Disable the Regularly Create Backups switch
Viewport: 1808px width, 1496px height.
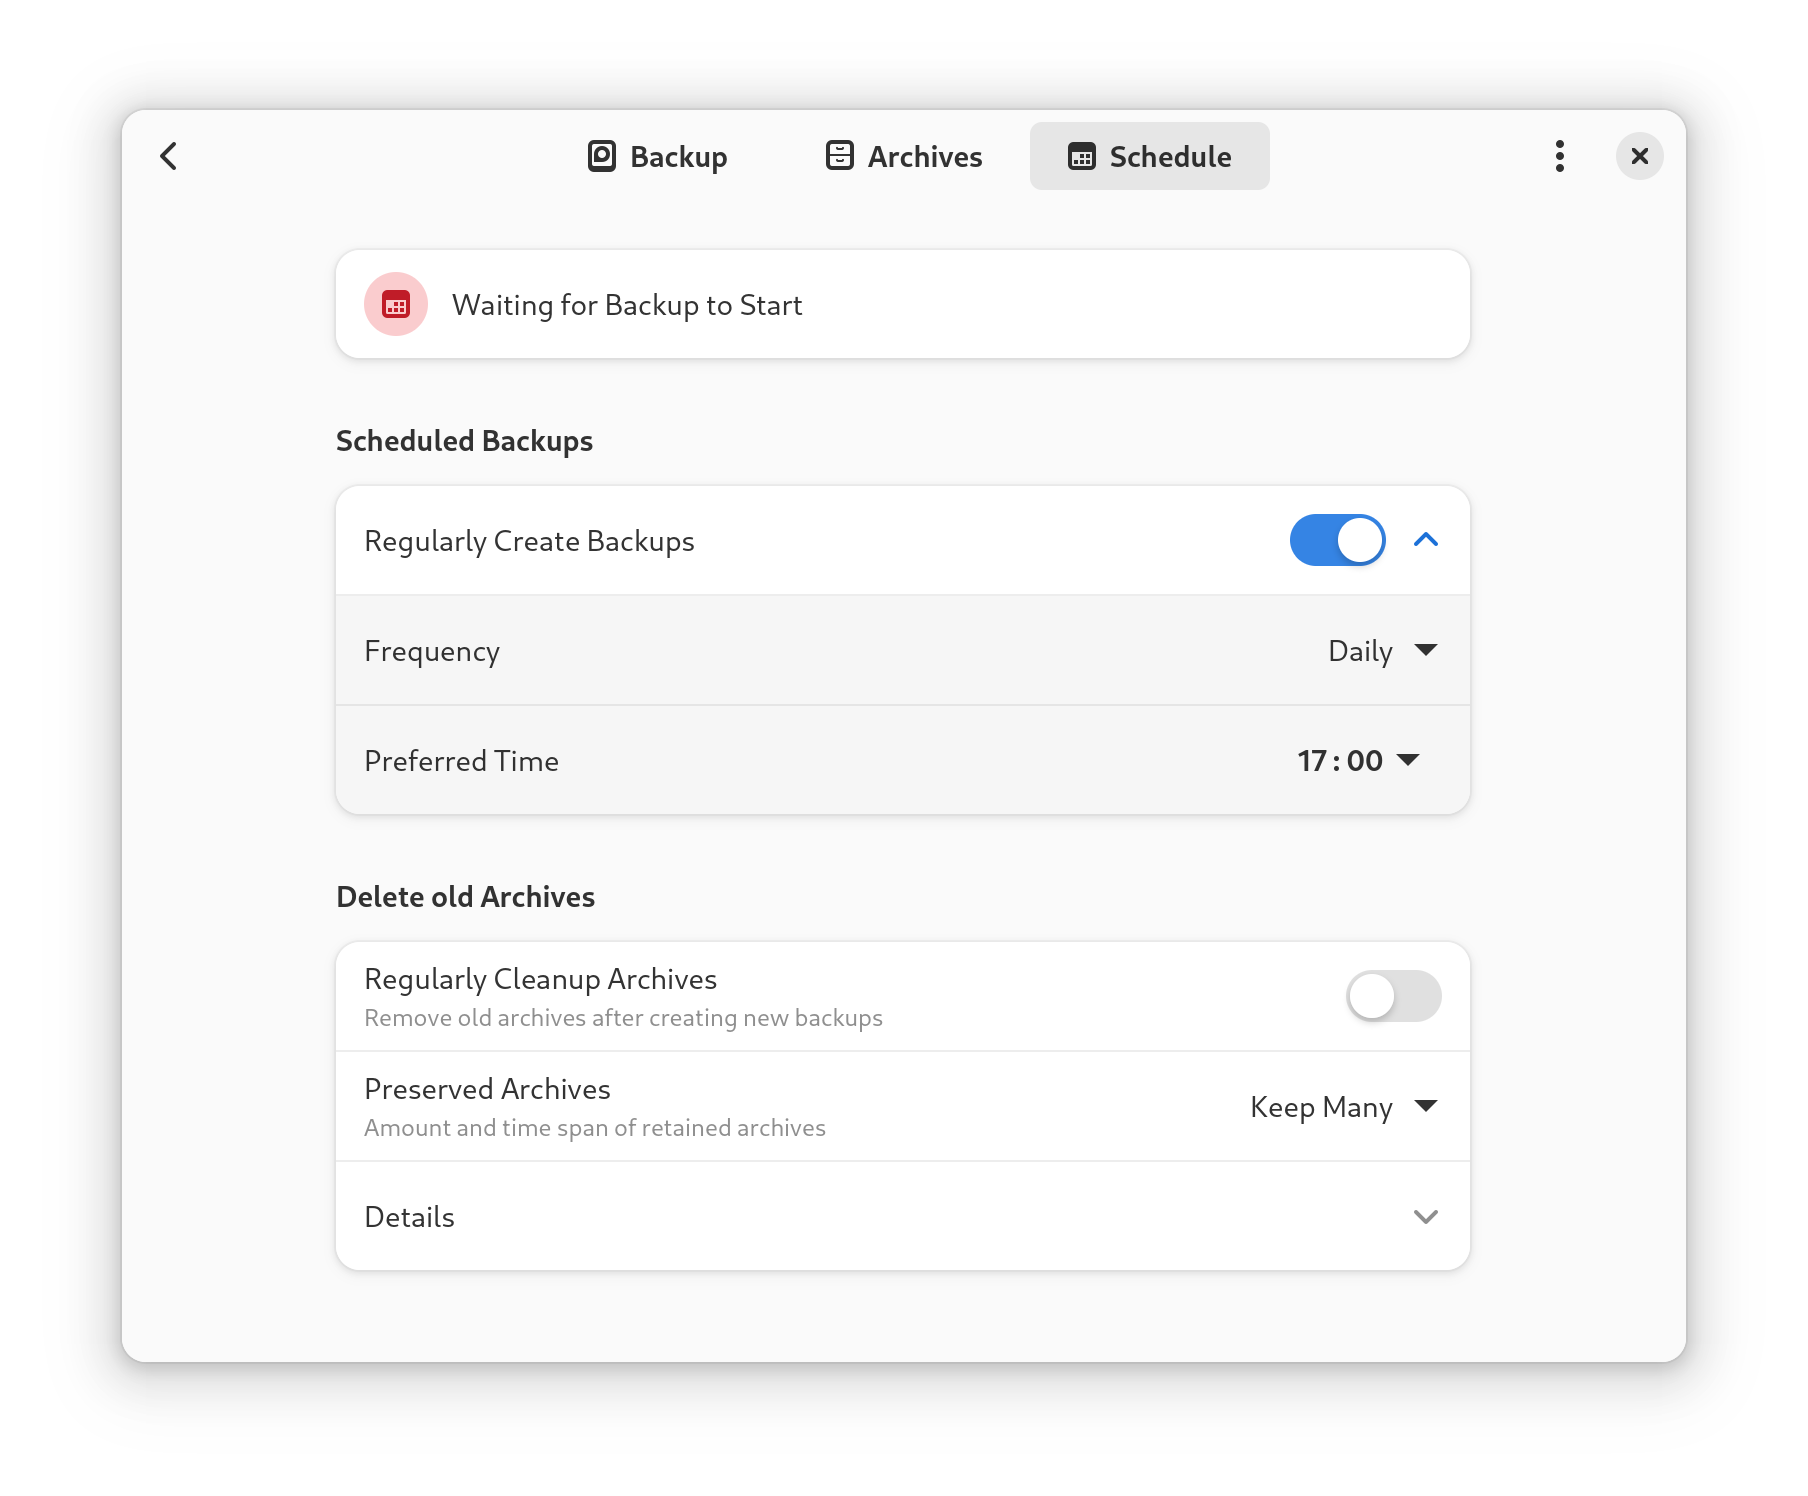[1337, 541]
